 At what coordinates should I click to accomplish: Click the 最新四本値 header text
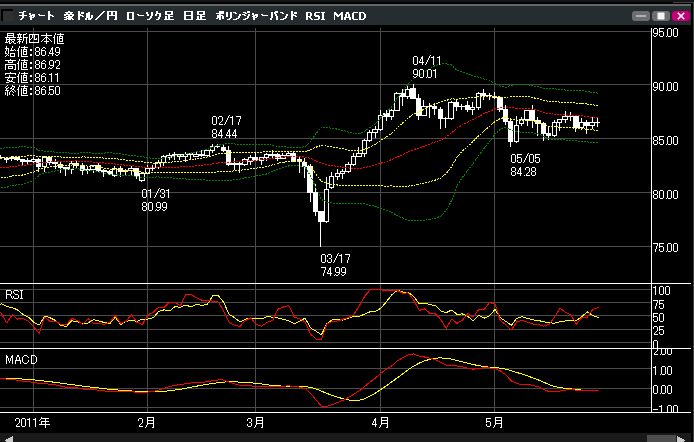[x=32, y=39]
